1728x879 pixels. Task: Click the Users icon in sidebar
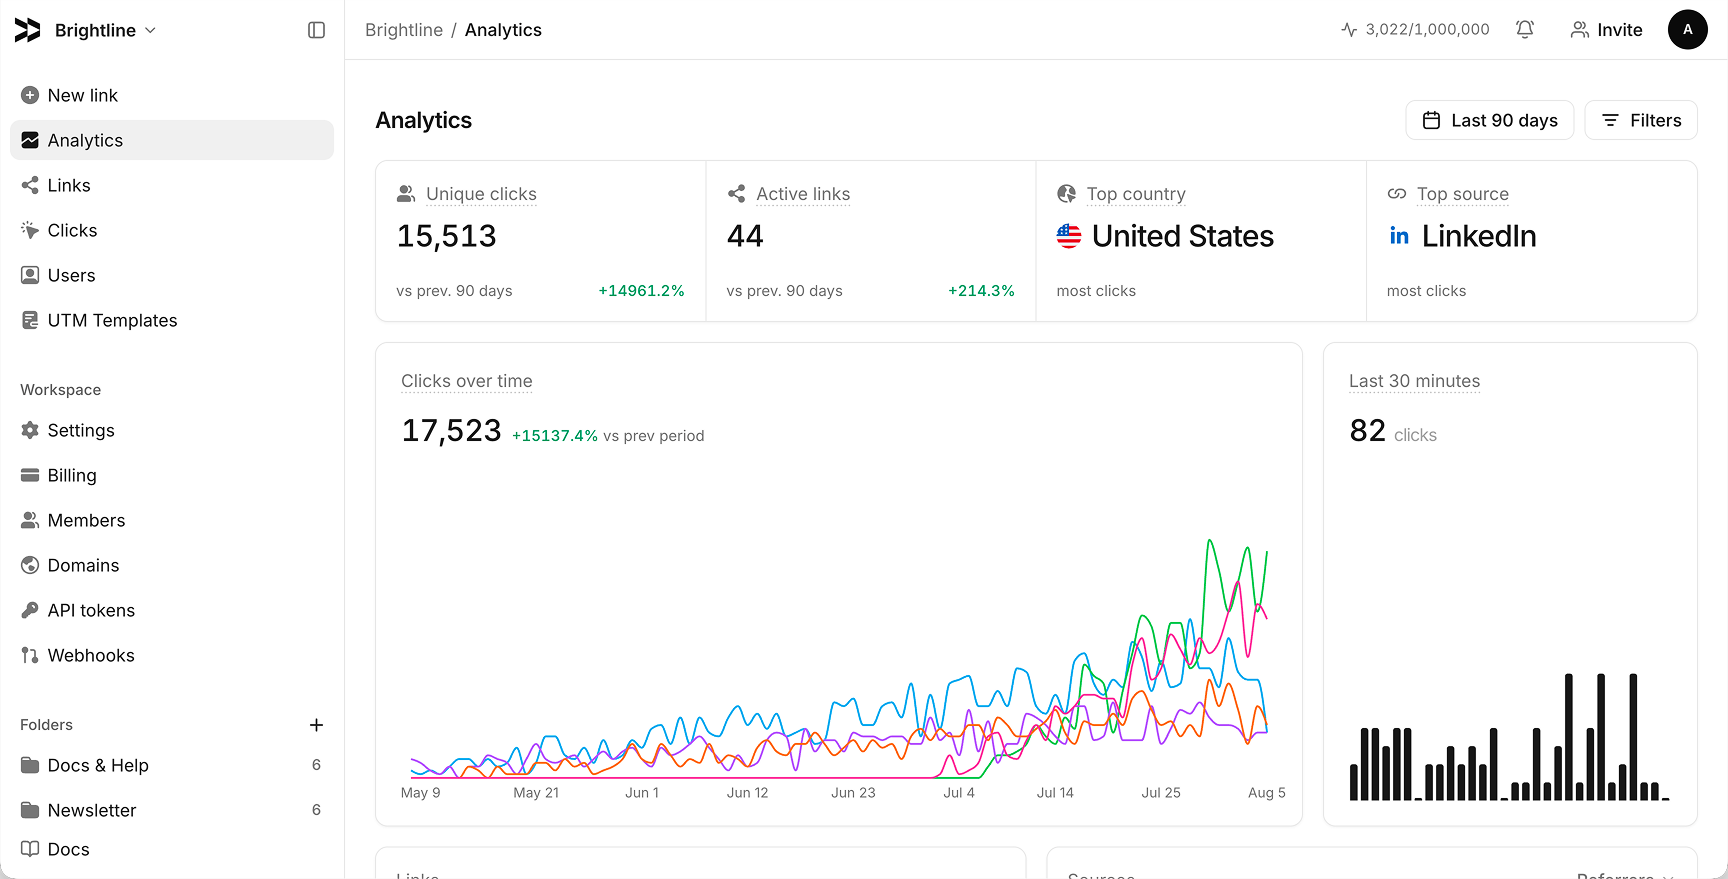click(30, 275)
